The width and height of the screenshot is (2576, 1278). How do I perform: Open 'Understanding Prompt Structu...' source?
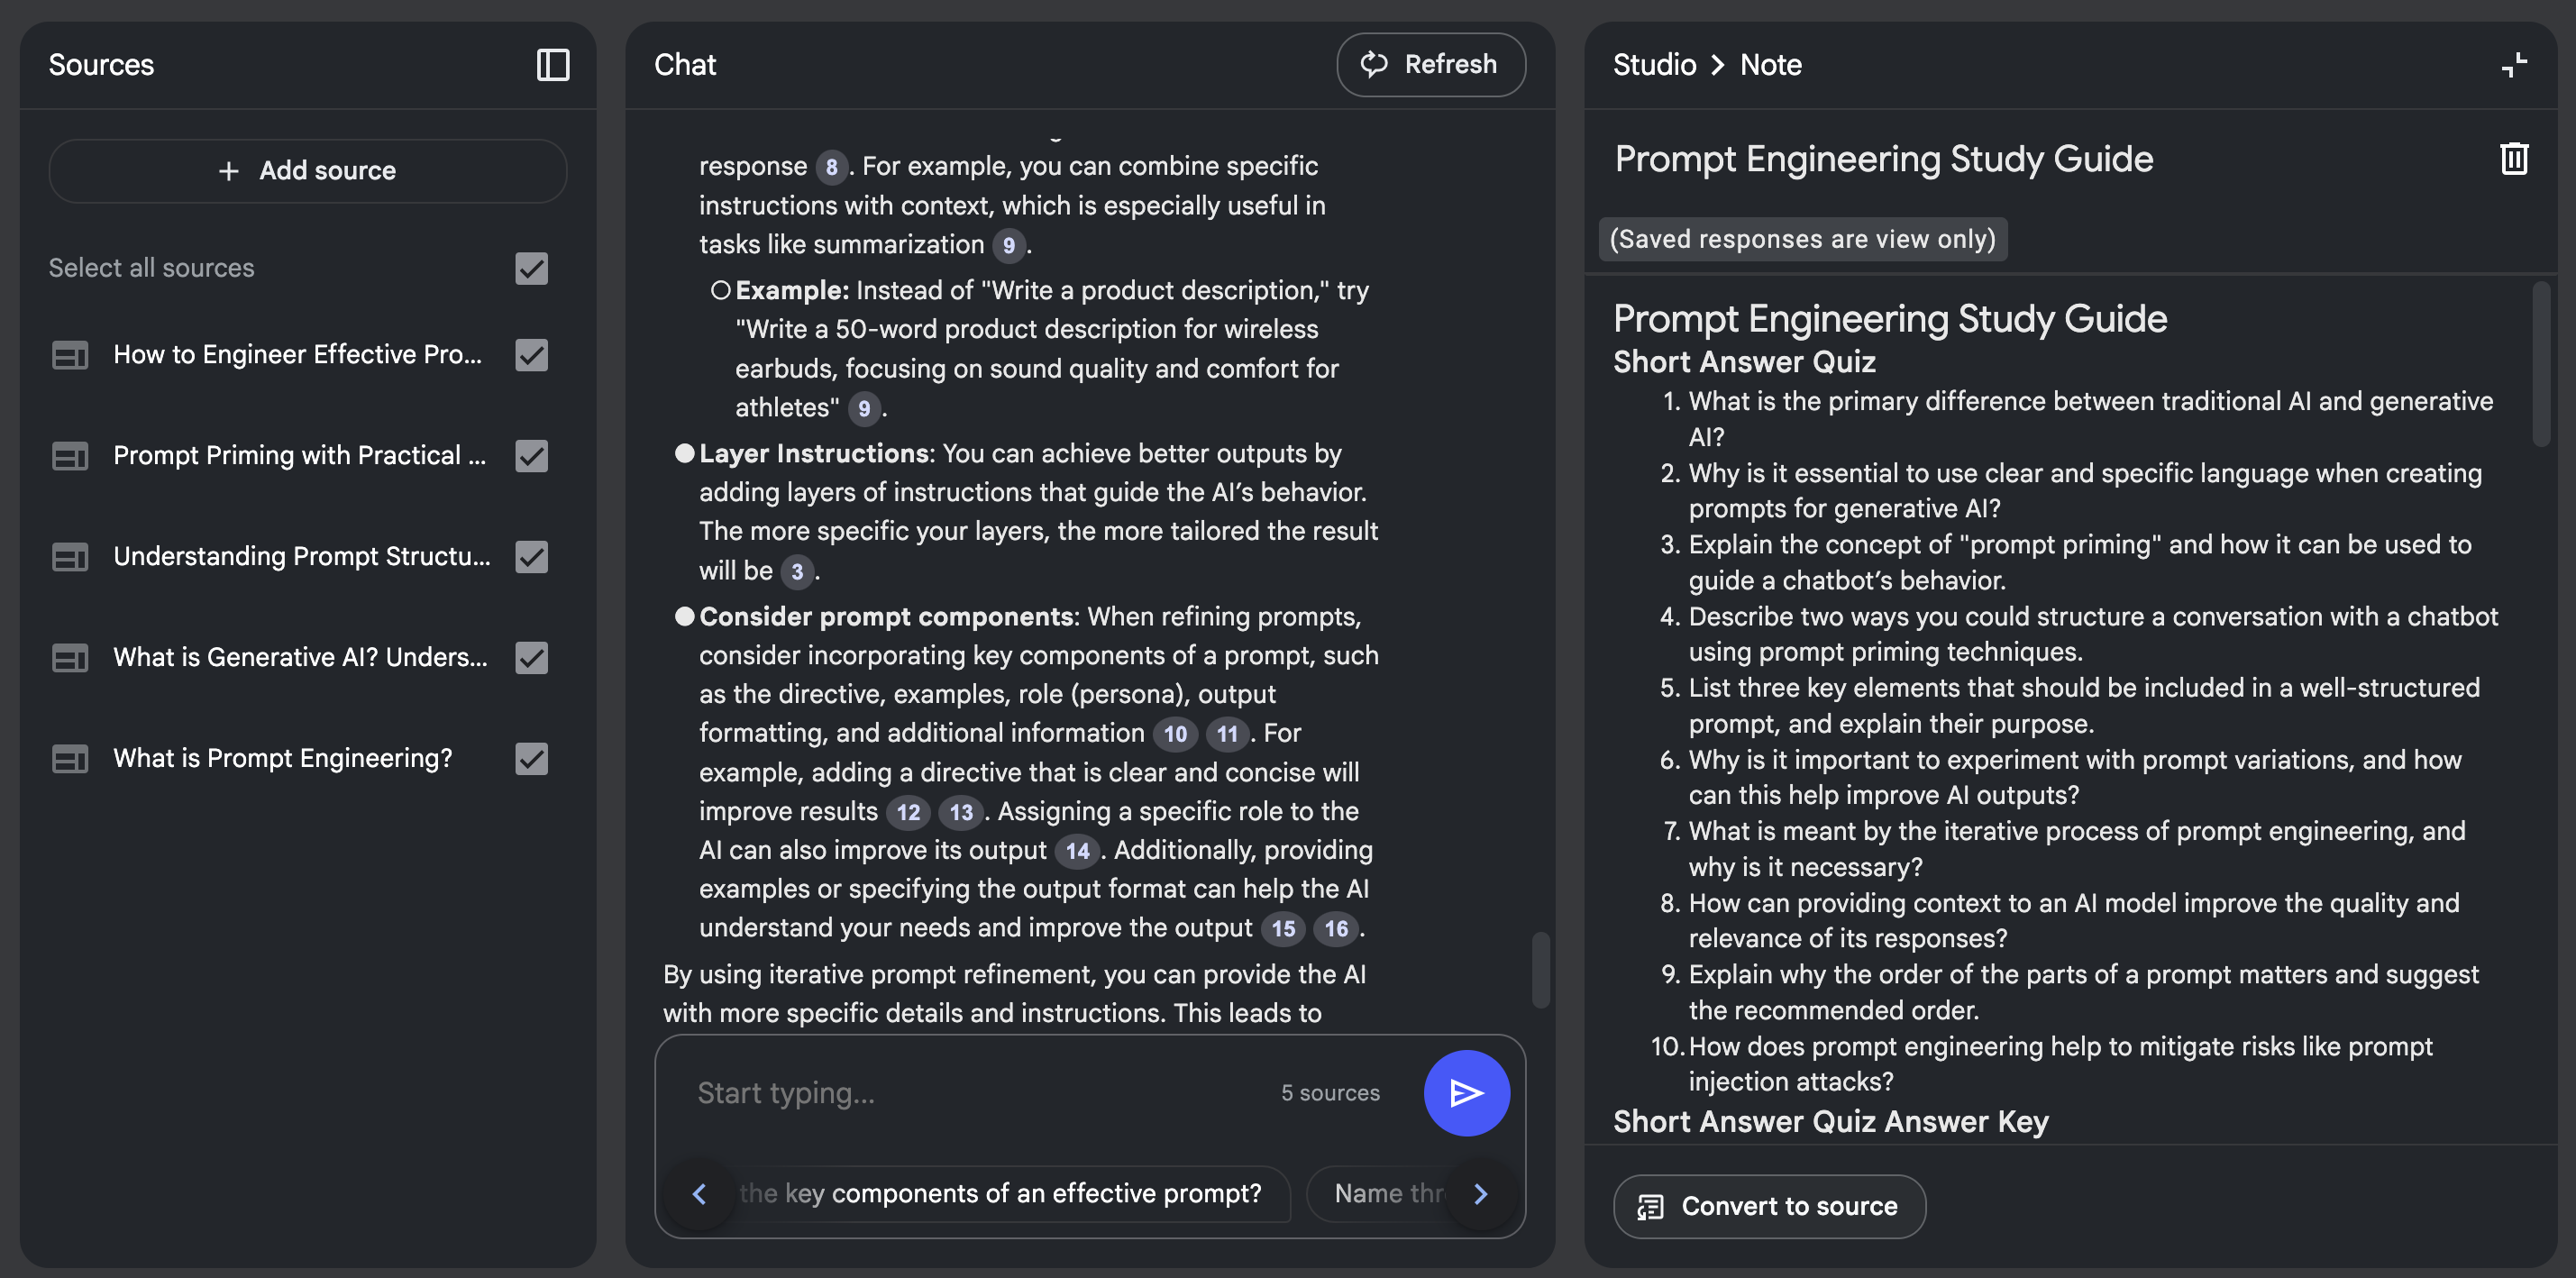302,557
